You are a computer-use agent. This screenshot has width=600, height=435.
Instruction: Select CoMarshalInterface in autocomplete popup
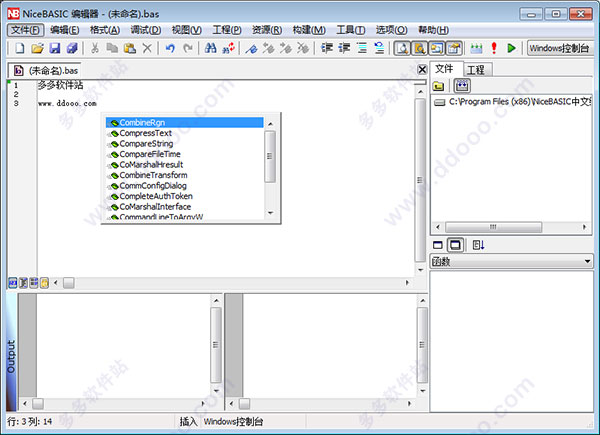pyautogui.click(x=184, y=207)
